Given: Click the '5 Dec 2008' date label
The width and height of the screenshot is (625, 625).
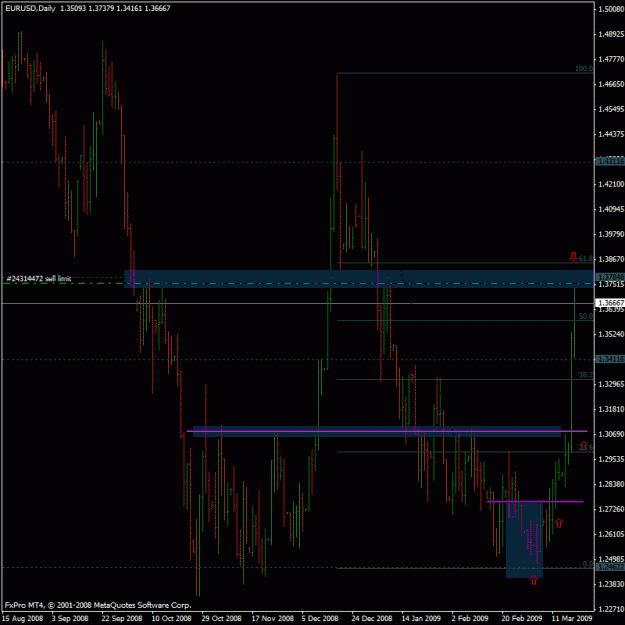Looking at the screenshot, I should tap(320, 618).
